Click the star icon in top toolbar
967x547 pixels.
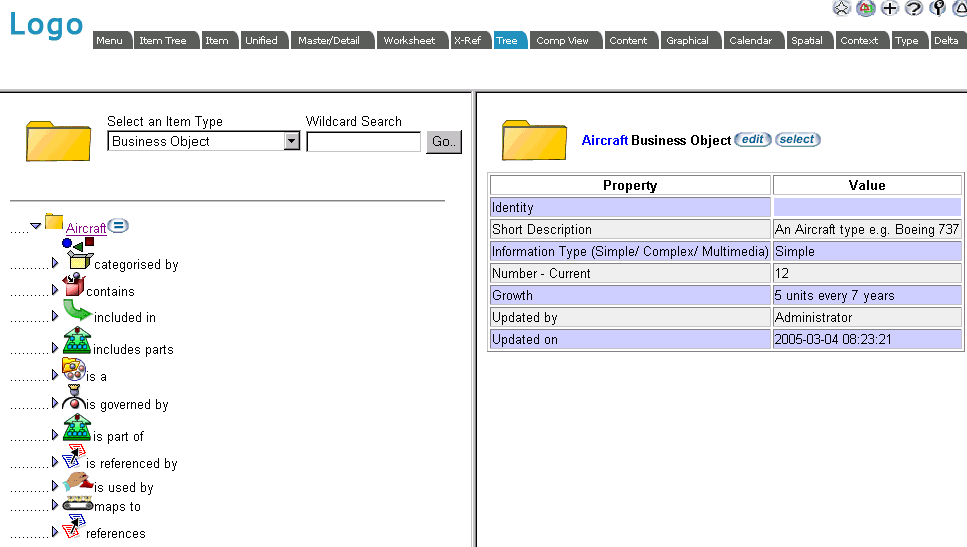842,8
